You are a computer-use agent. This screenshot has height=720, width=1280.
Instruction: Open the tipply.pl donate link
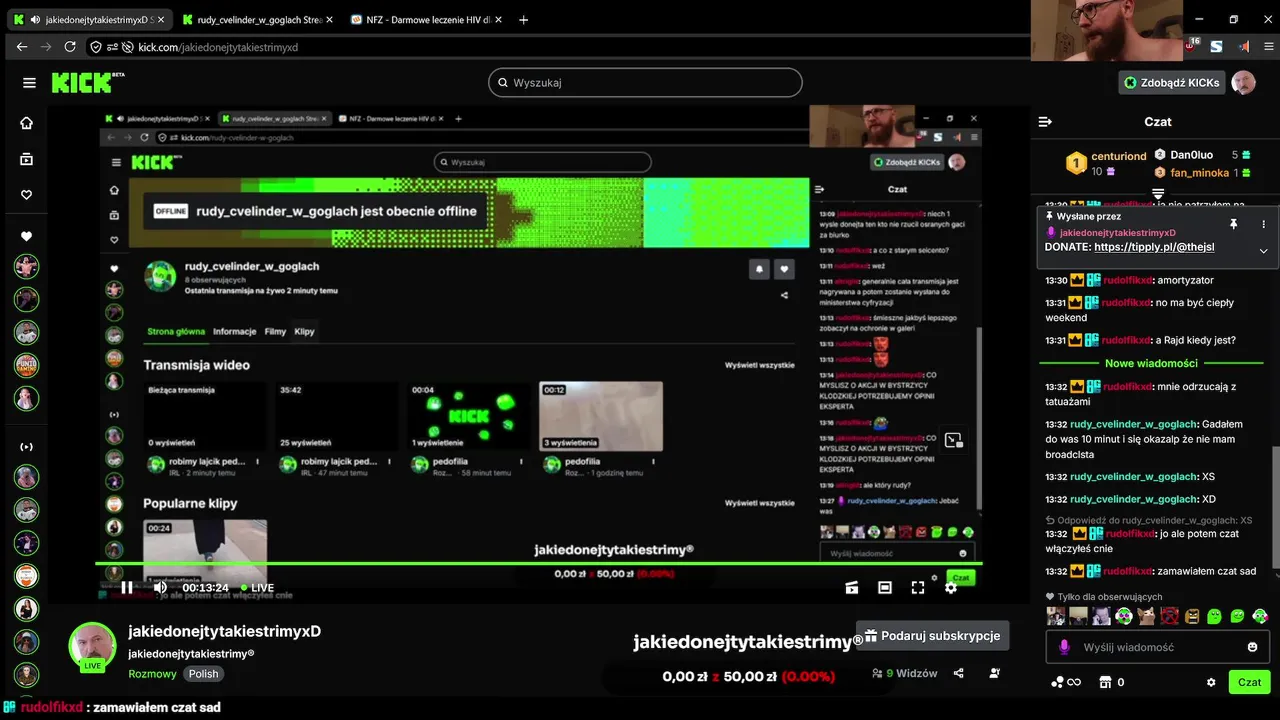1154,247
